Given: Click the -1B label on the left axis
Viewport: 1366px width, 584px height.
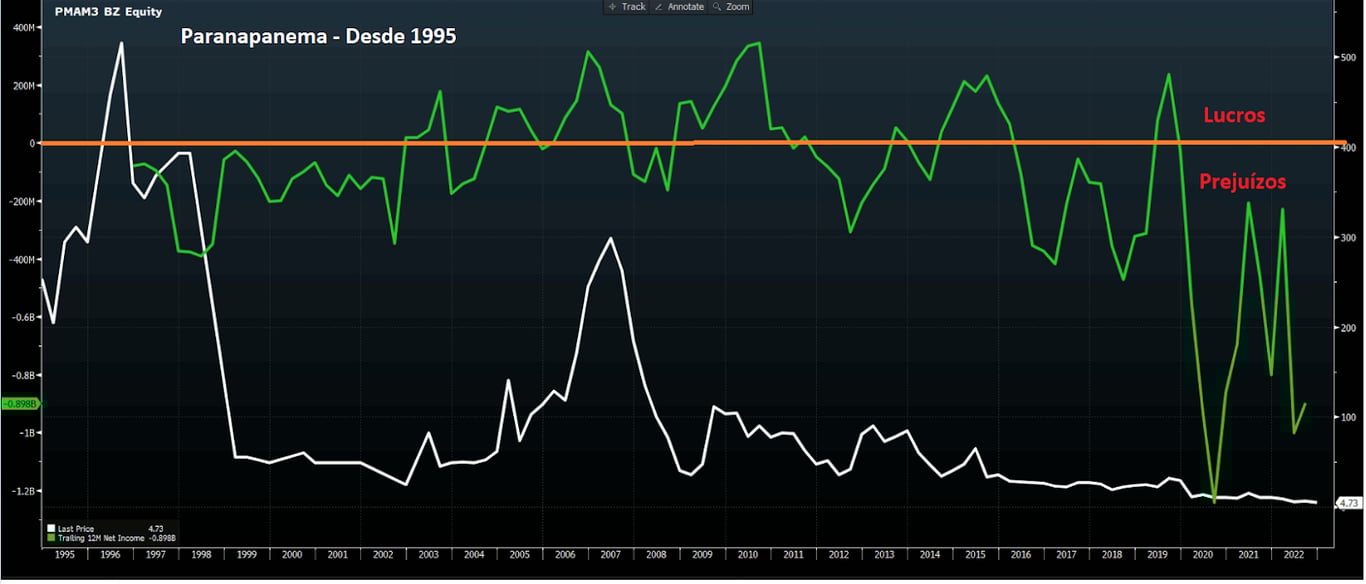Looking at the screenshot, I should tap(27, 433).
